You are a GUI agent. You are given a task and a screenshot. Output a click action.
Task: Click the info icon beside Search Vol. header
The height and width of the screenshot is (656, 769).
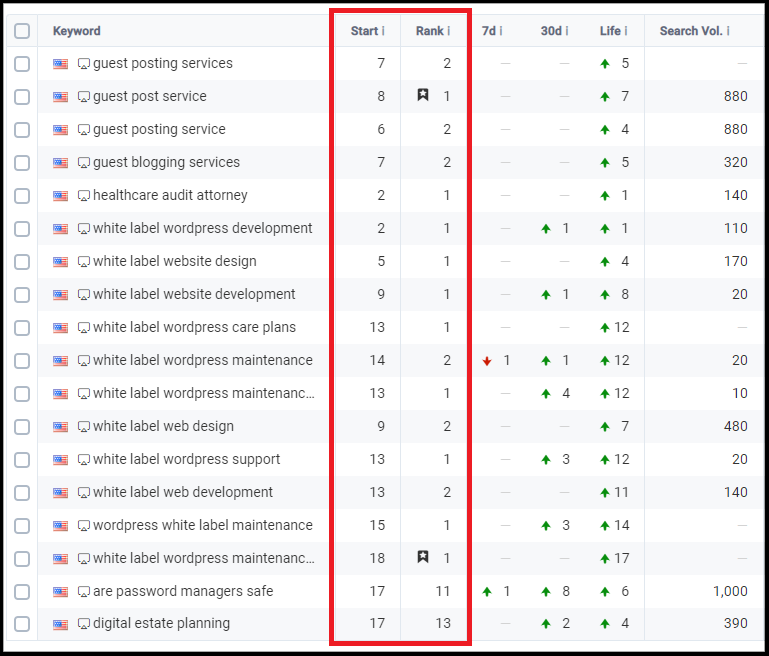point(728,31)
